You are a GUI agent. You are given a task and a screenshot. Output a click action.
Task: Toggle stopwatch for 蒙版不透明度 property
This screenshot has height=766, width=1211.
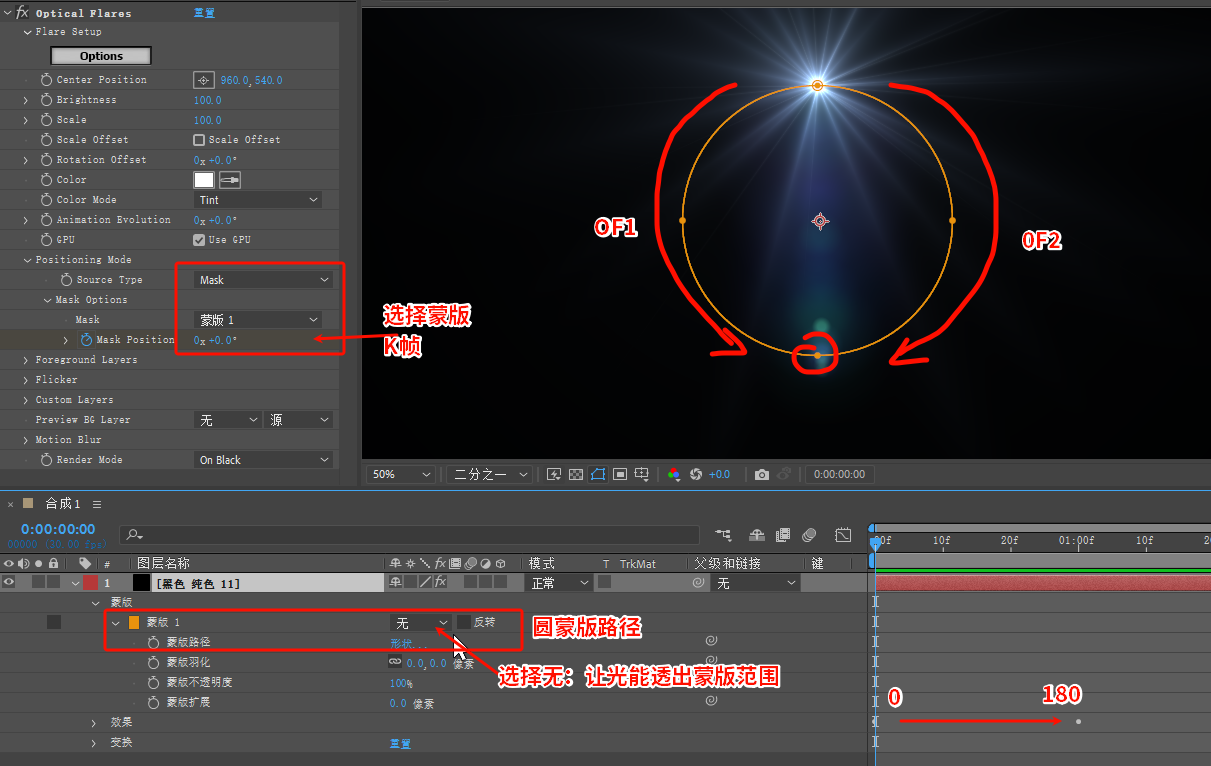(x=153, y=682)
